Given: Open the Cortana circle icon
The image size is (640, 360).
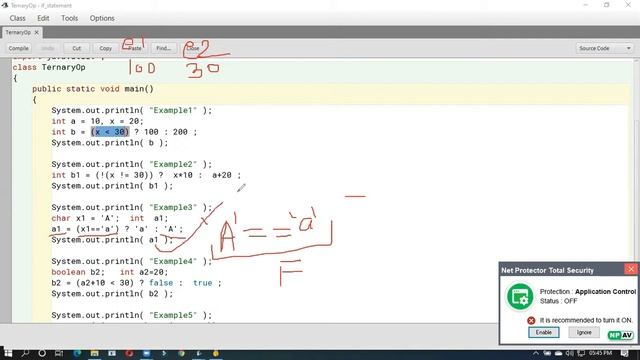Looking at the screenshot, I should 42,353.
